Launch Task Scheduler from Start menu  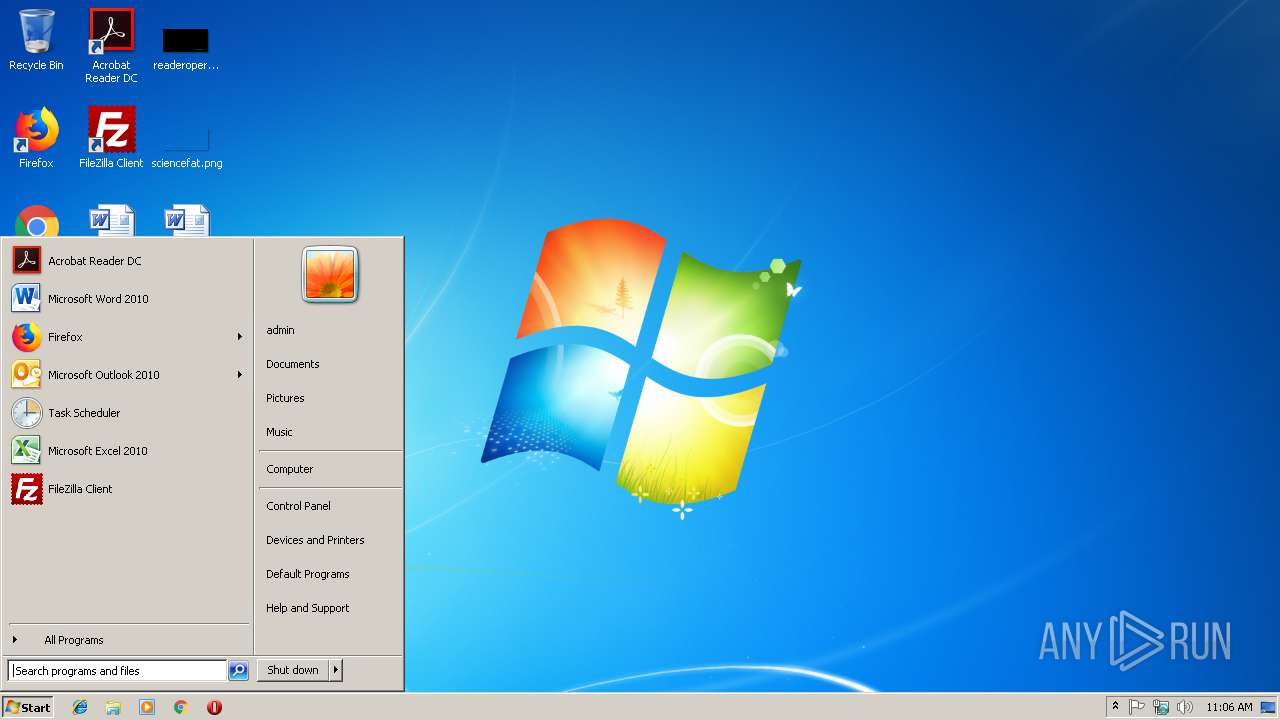127,413
